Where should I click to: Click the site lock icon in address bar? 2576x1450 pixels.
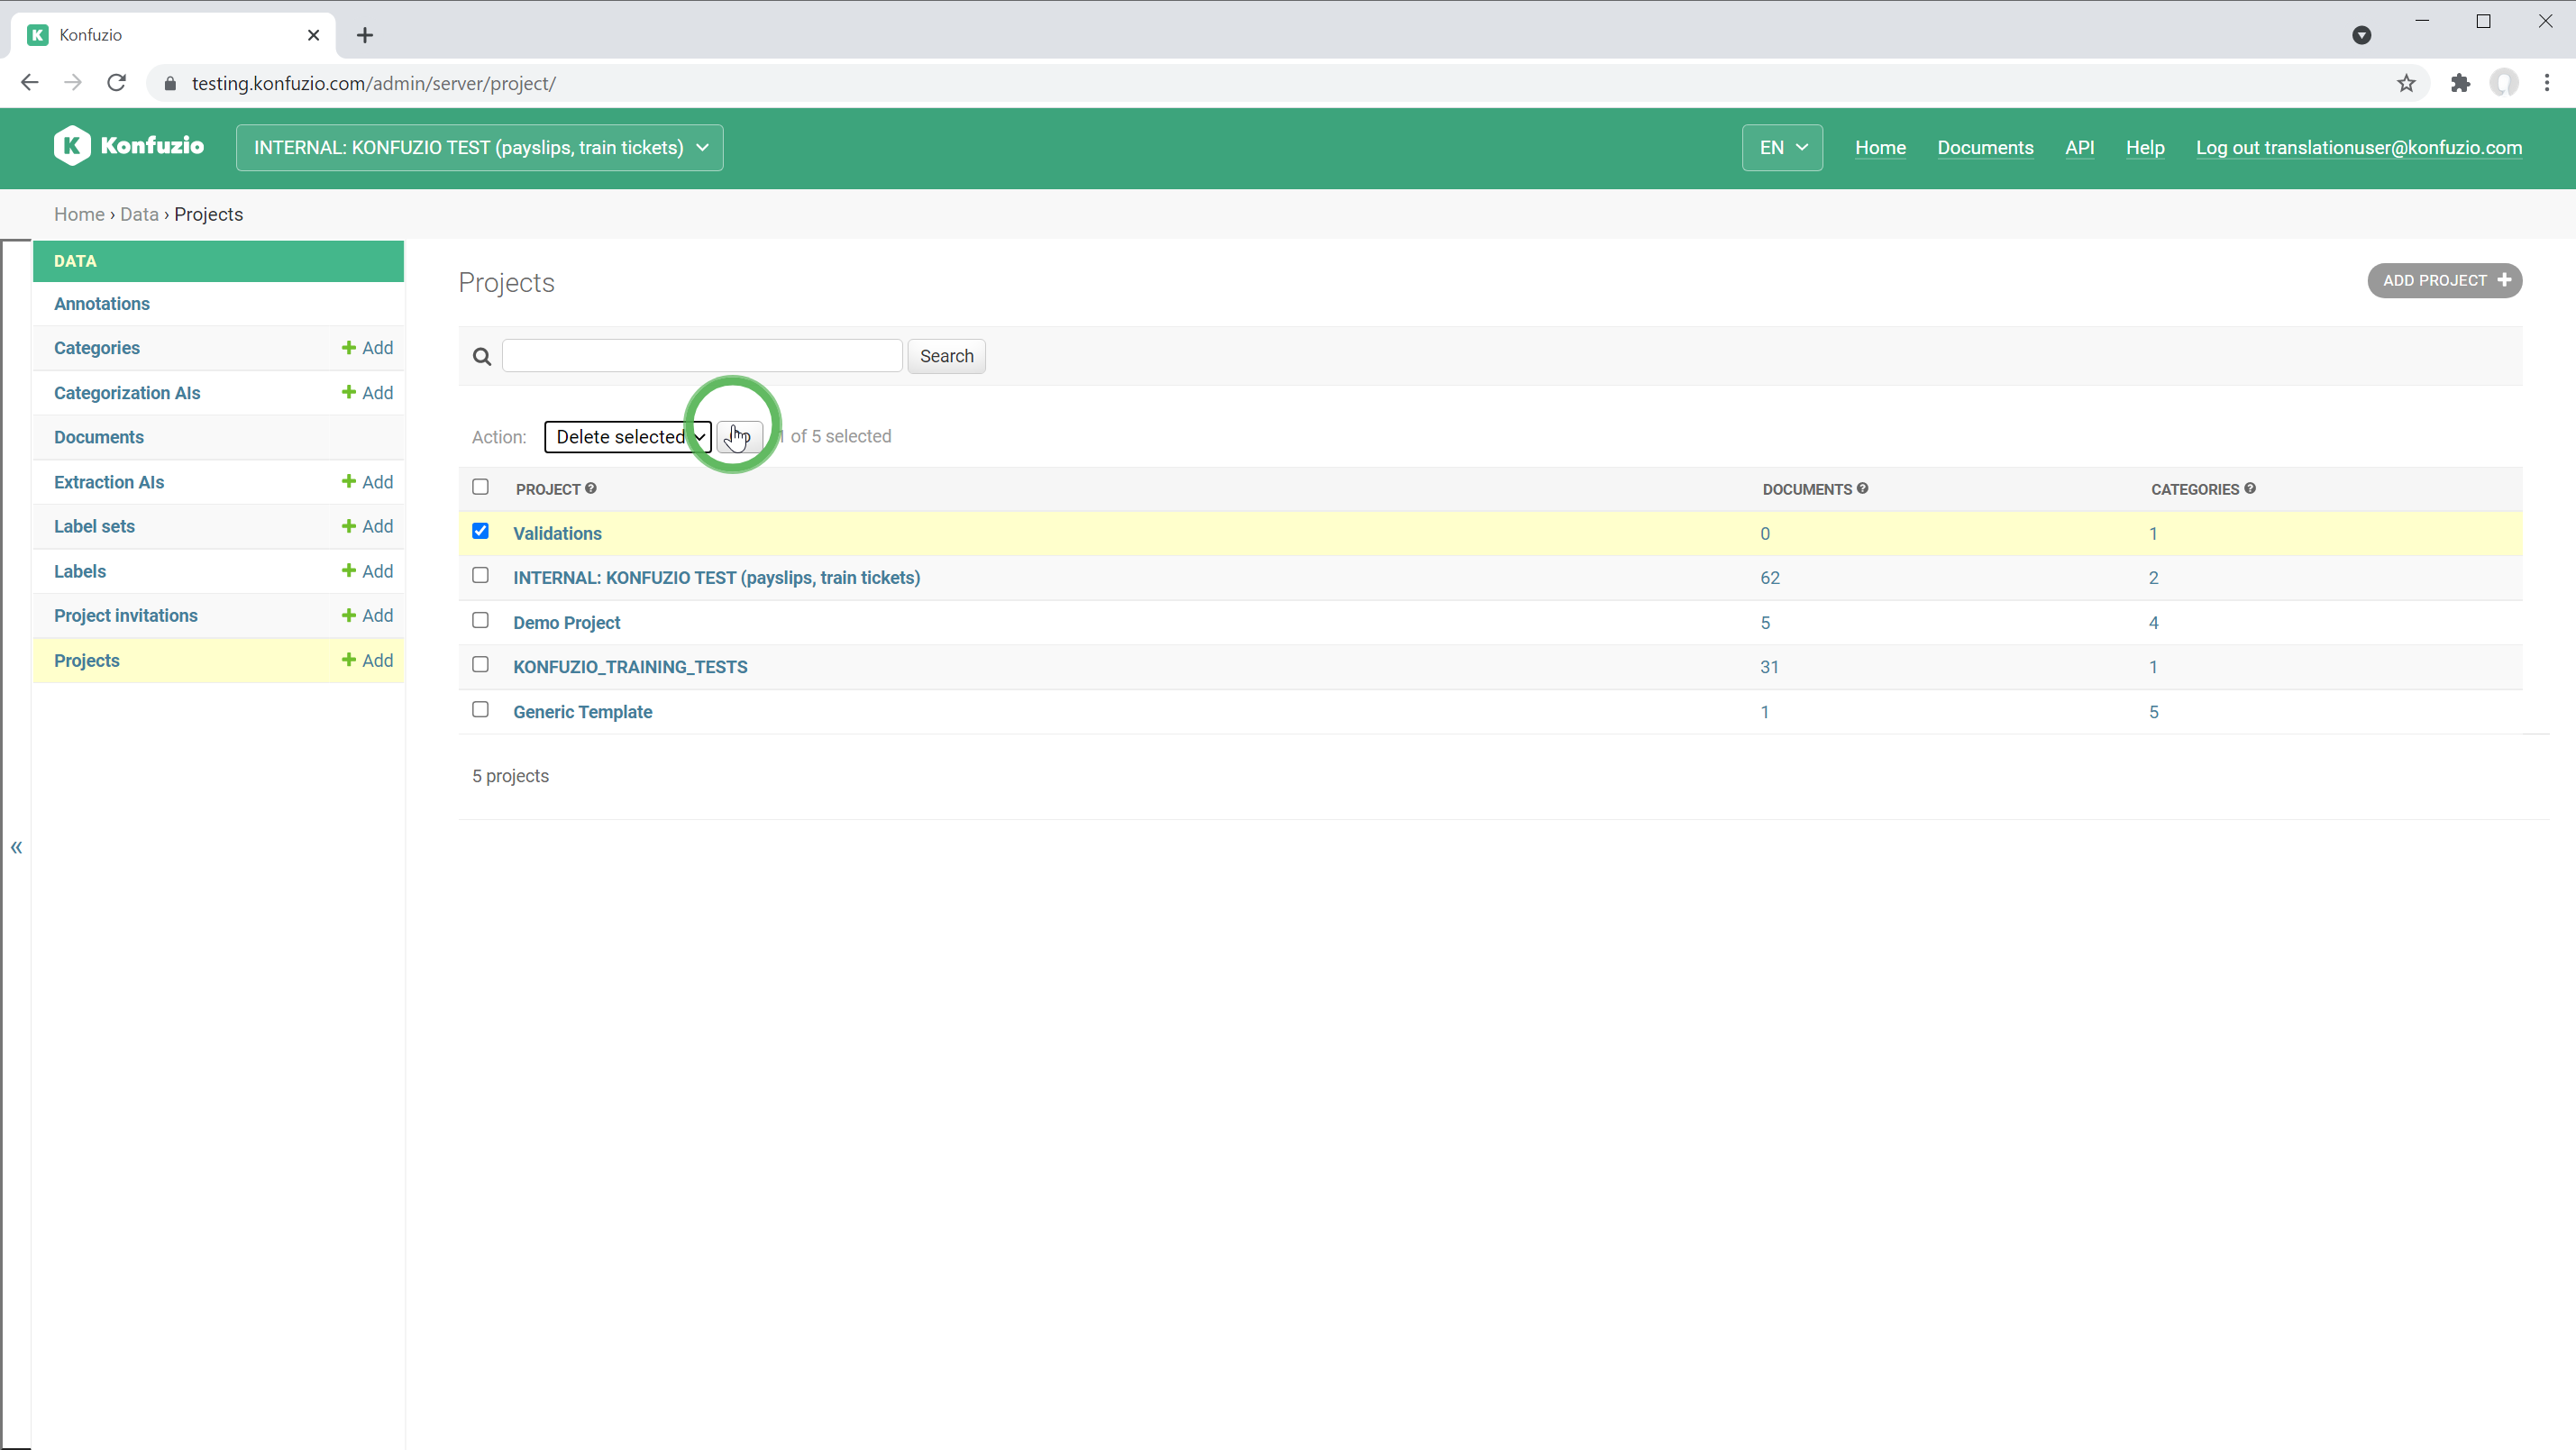170,83
